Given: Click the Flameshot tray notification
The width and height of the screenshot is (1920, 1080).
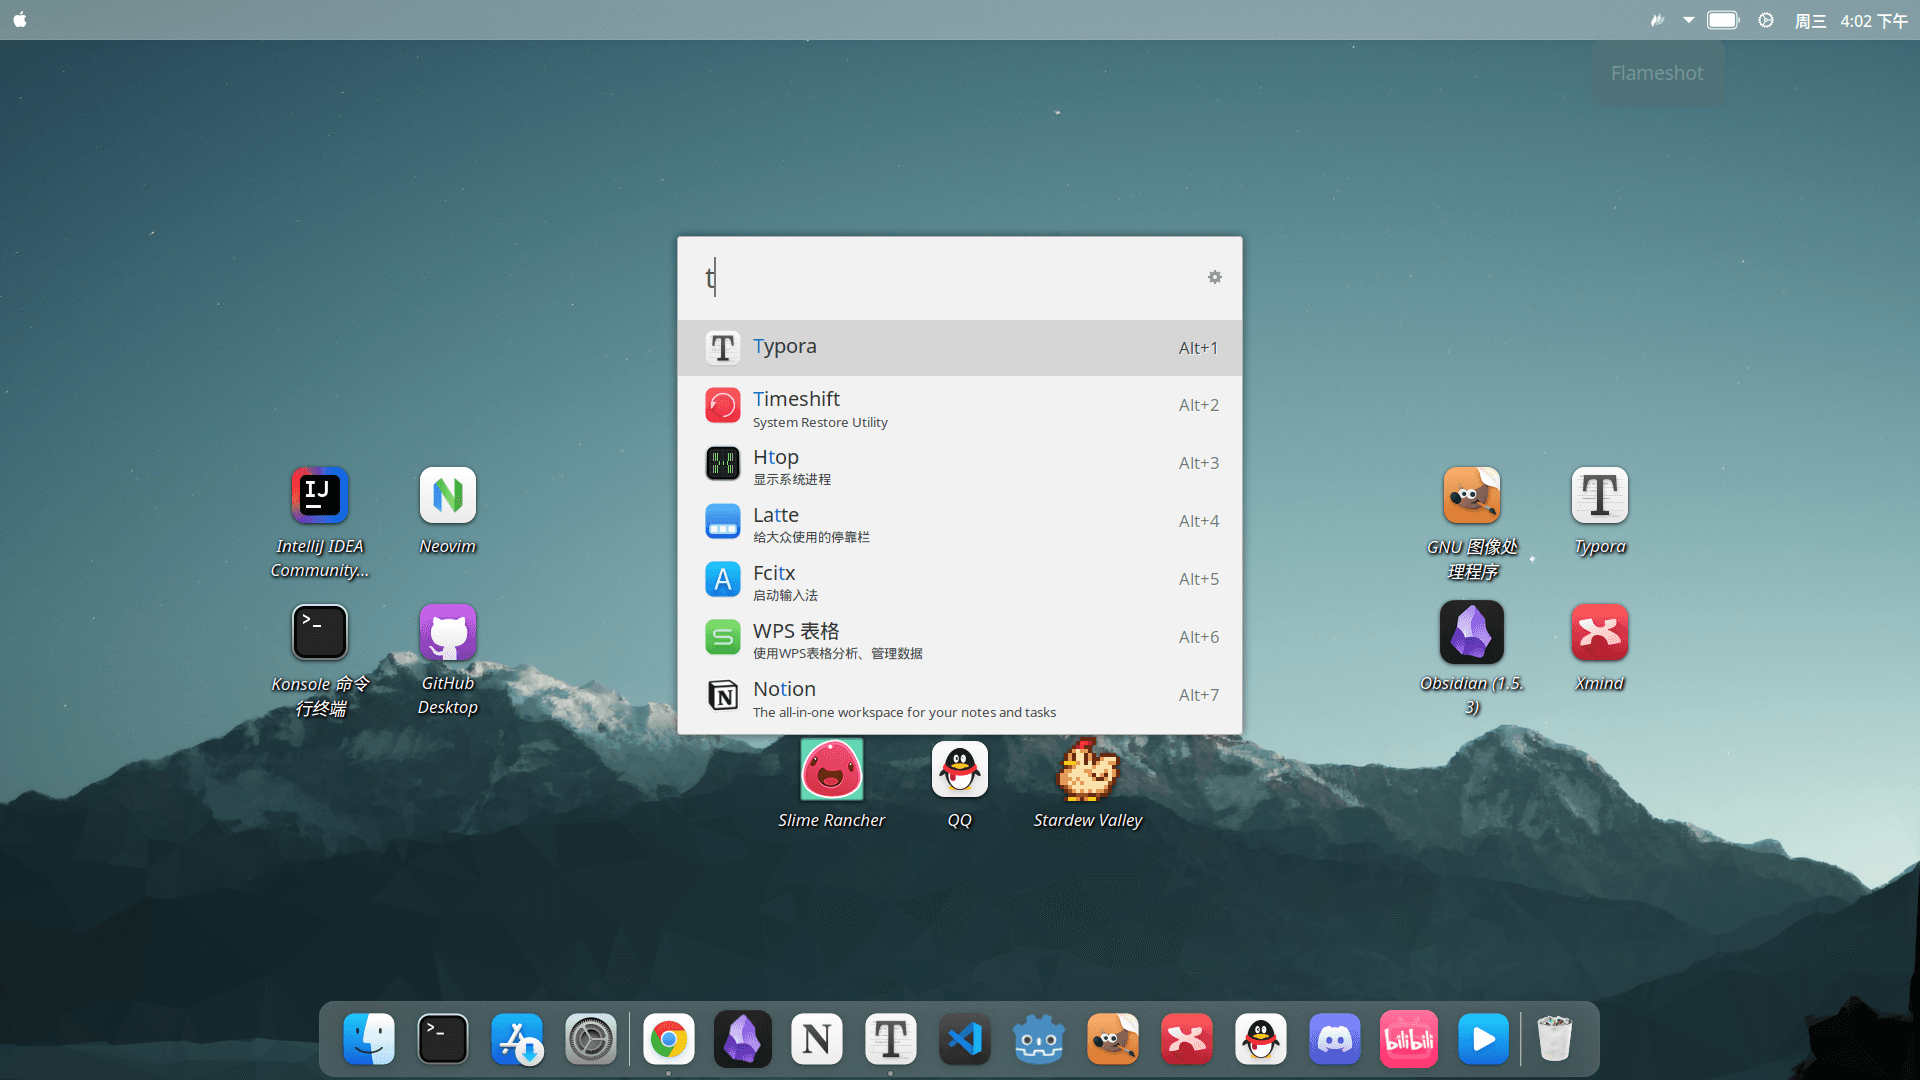Looking at the screenshot, I should (x=1657, y=73).
